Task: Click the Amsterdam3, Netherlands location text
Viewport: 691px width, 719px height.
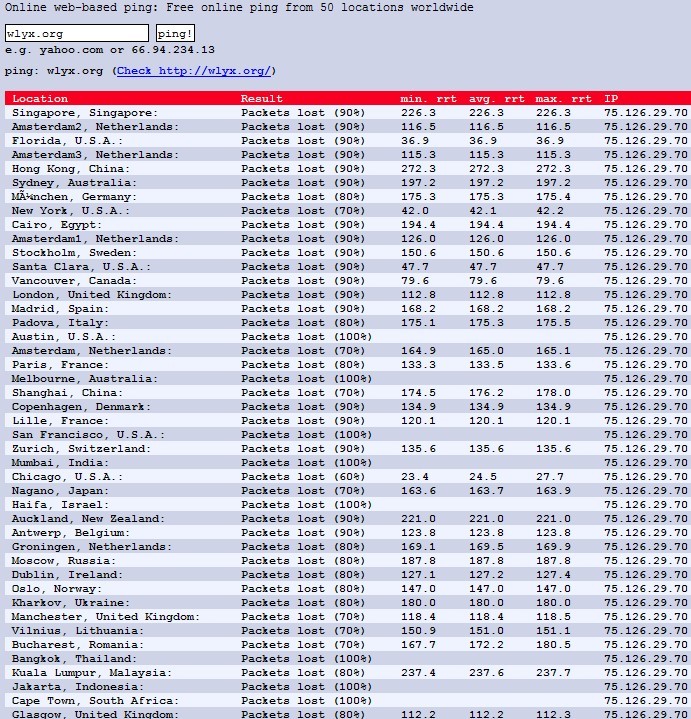Action: [x=95, y=155]
